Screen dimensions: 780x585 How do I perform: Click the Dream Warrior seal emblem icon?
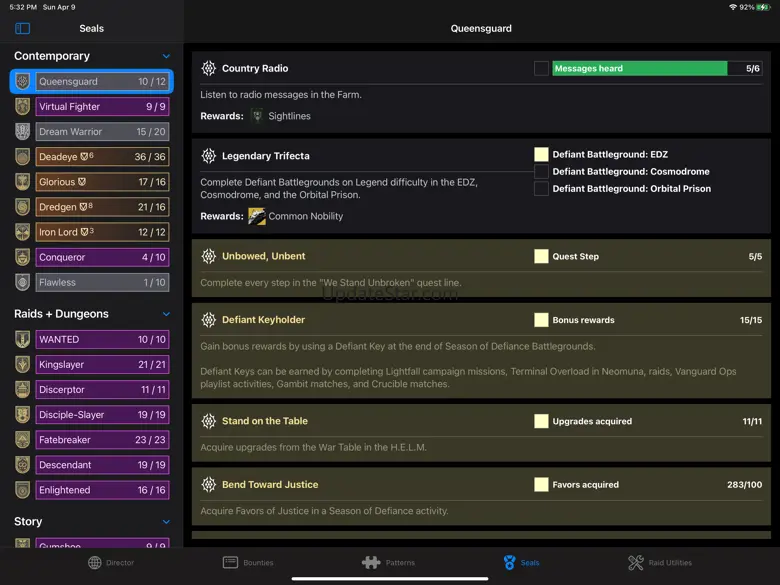click(22, 132)
